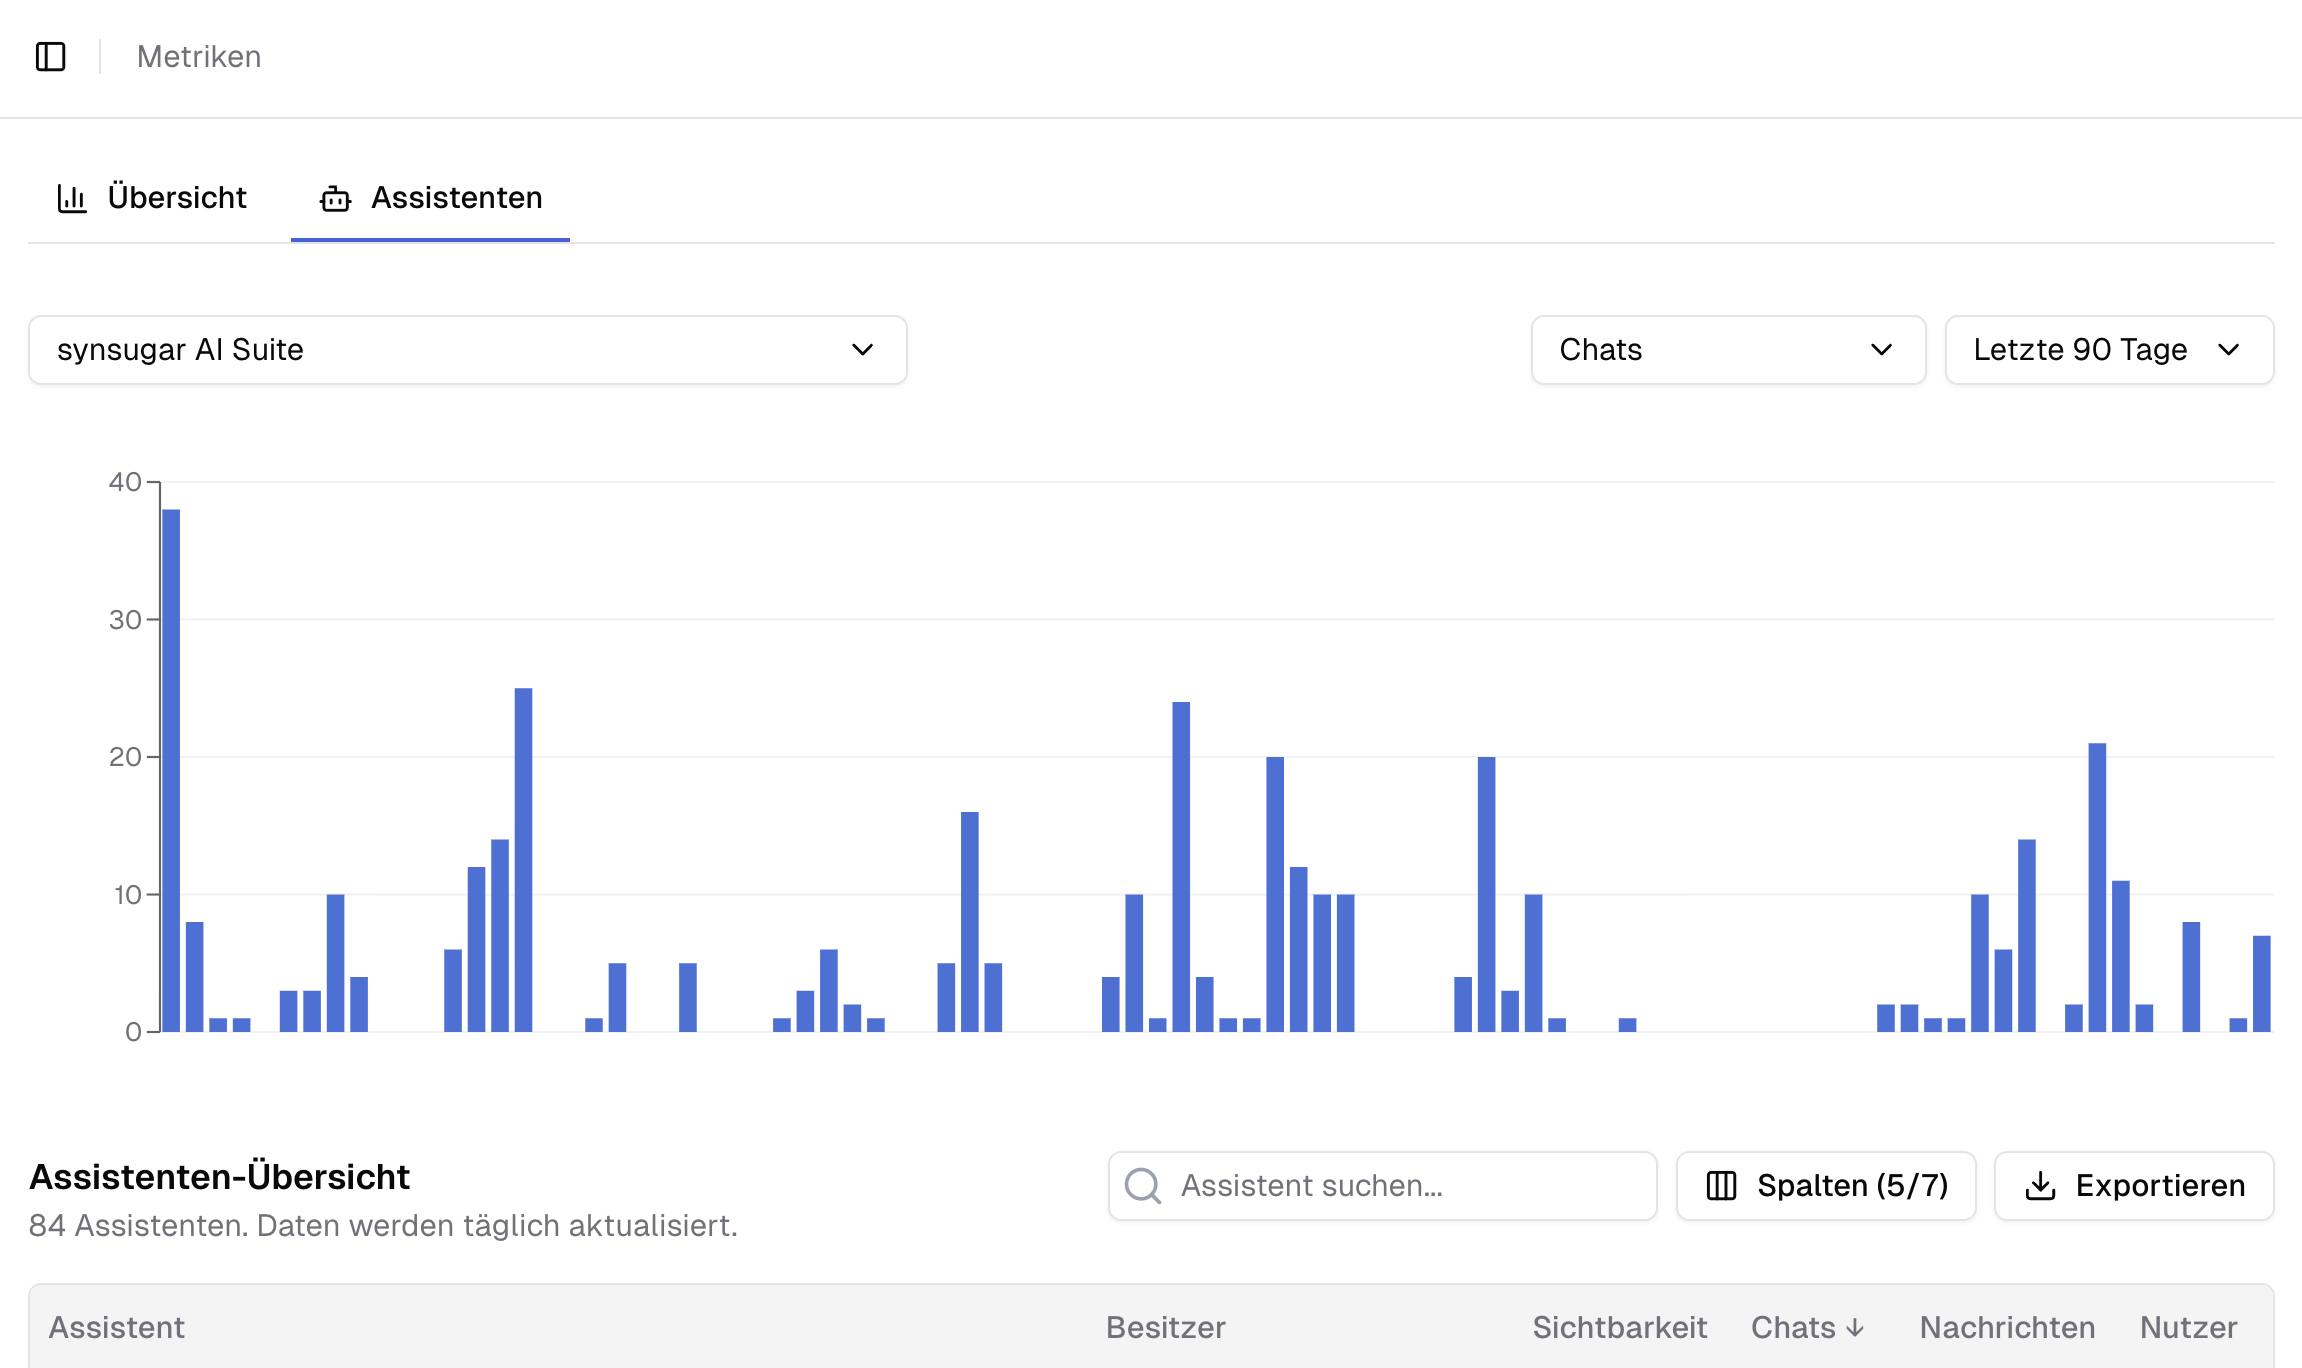Open the Spalten (5/7) column settings
Screen dimensions: 2302x1368
click(x=1825, y=1185)
